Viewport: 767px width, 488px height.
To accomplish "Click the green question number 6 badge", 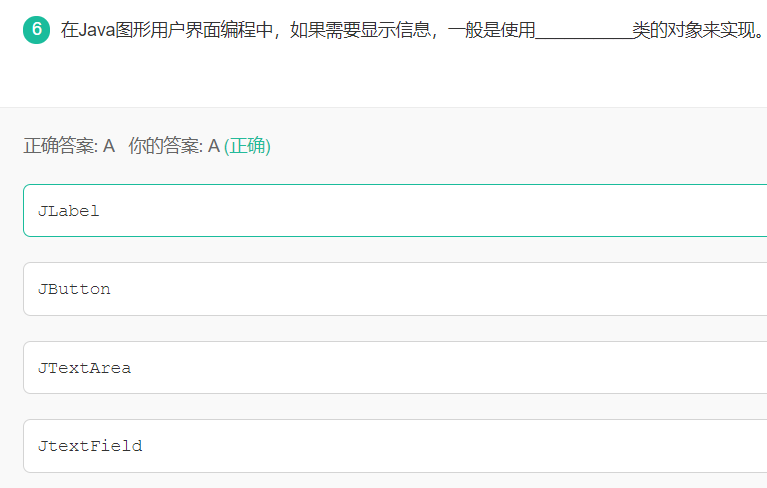I will (37, 30).
